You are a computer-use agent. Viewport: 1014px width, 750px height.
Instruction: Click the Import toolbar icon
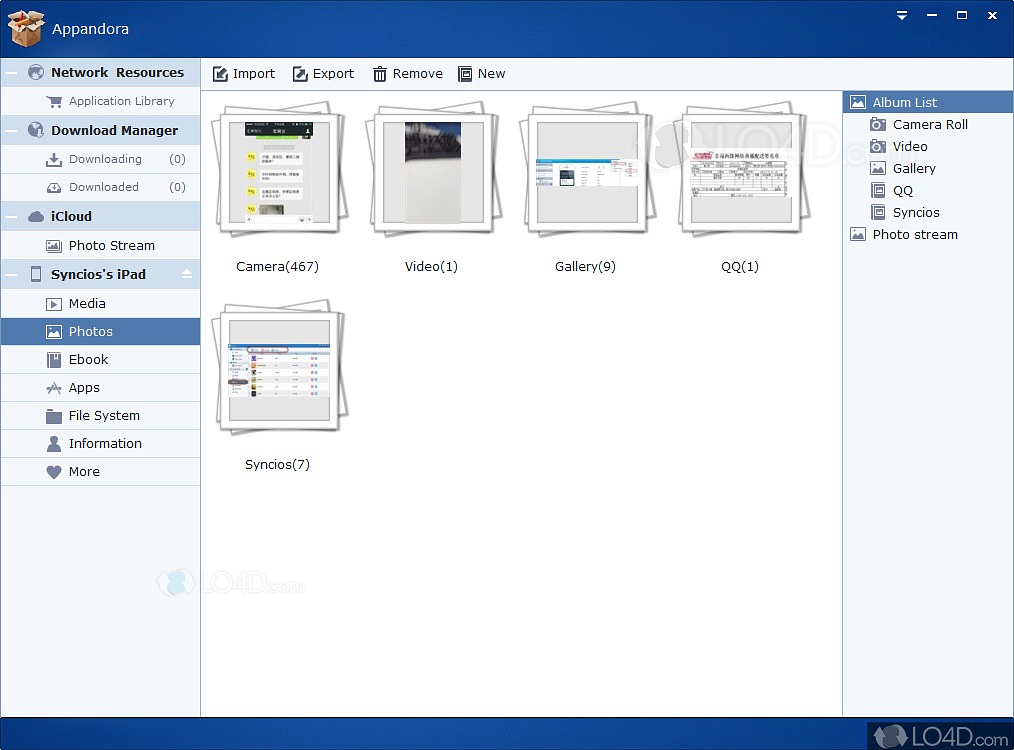click(221, 74)
